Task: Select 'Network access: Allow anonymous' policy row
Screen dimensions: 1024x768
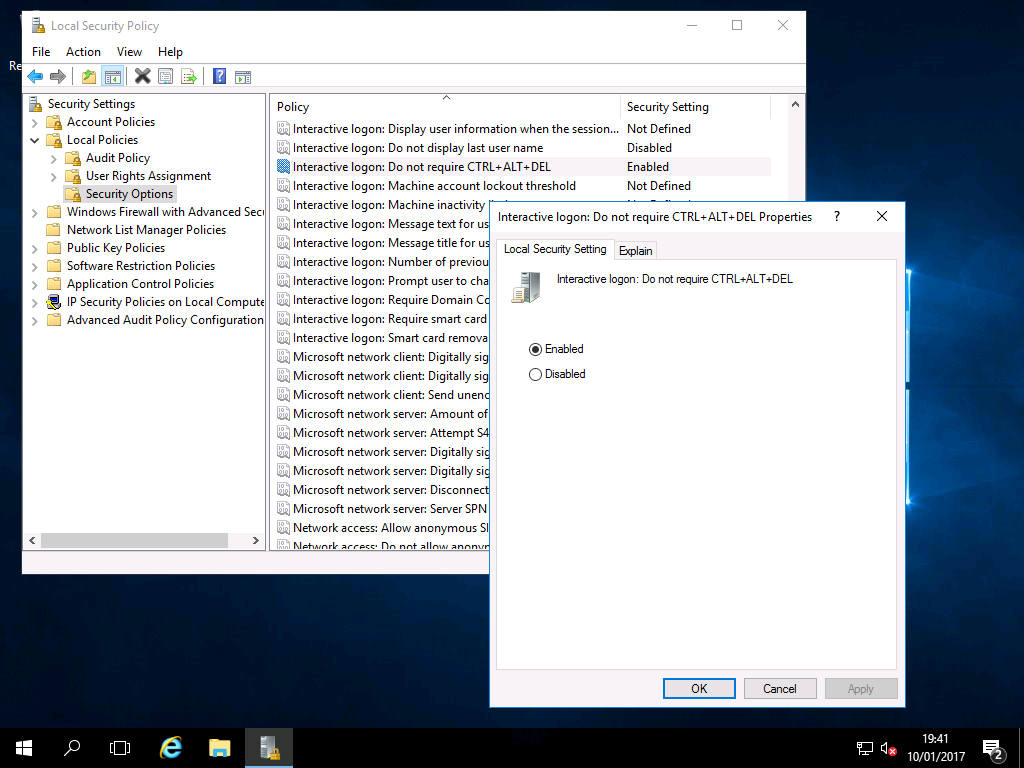Action: [x=382, y=528]
